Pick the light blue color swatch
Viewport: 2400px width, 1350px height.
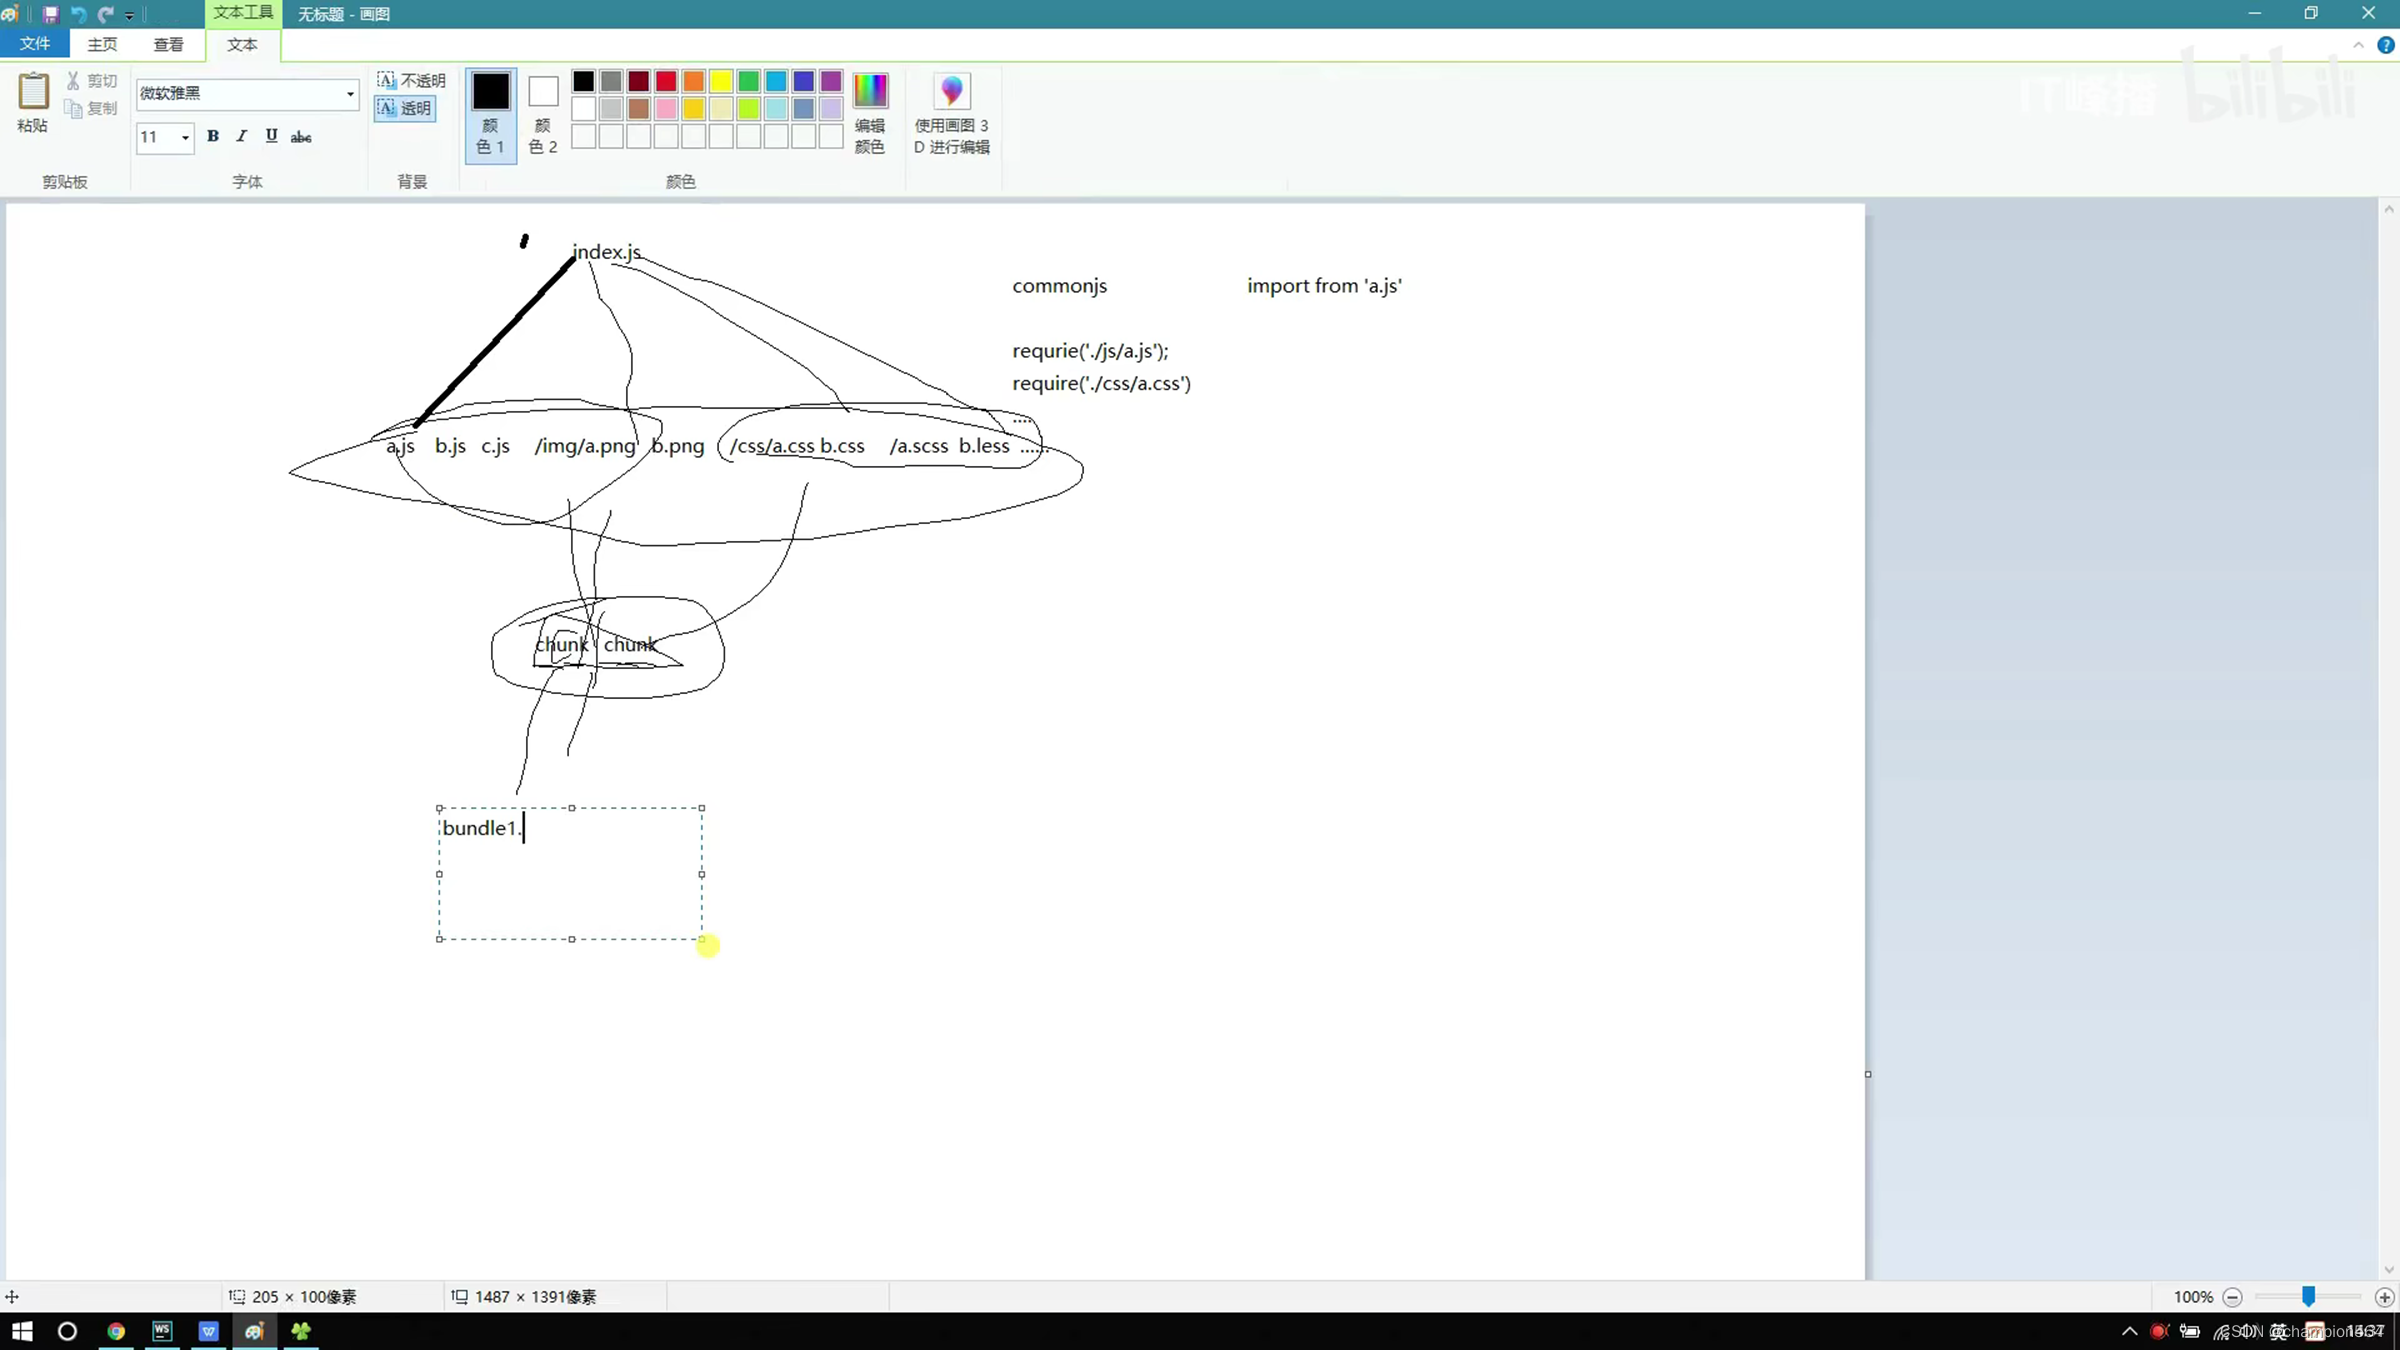point(776,81)
